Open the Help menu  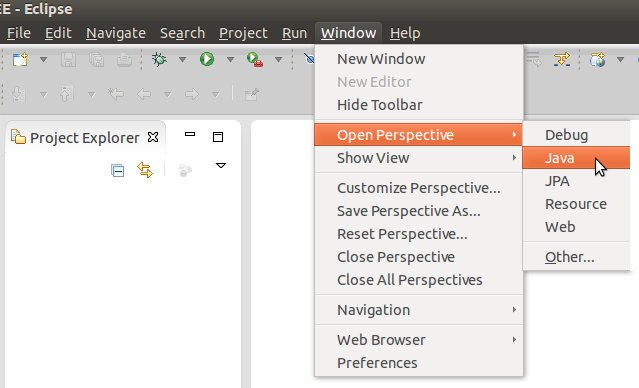405,33
